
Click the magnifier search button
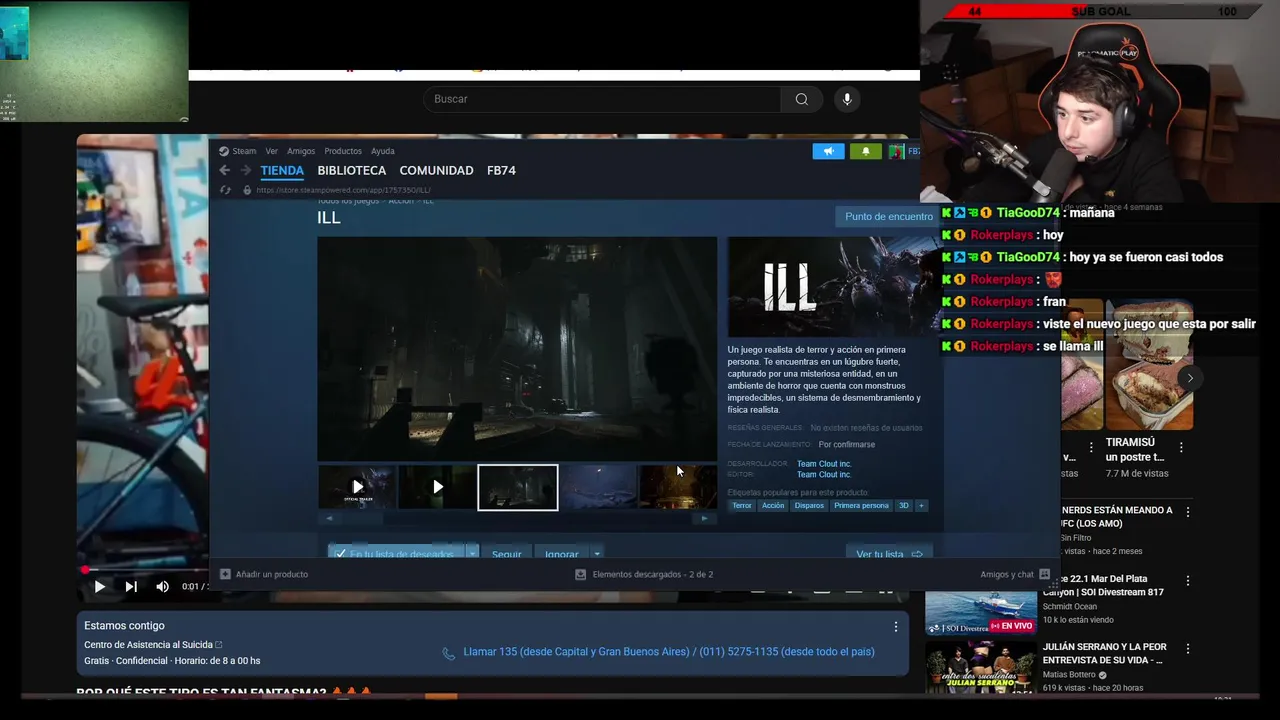pos(801,99)
